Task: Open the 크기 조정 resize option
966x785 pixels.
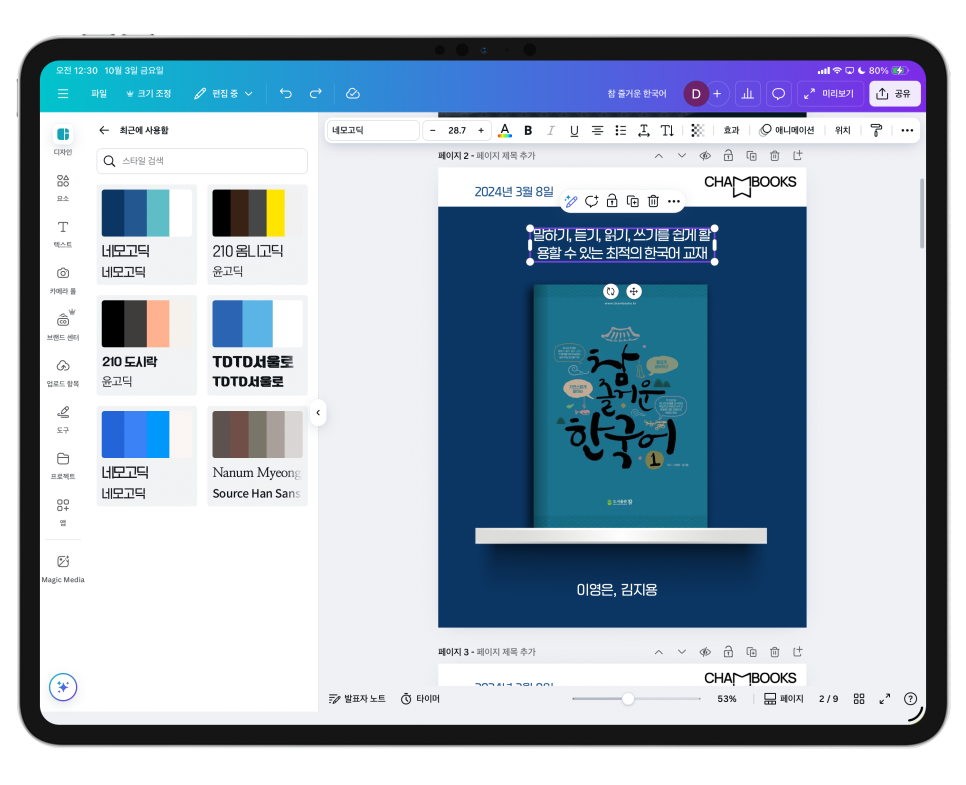Action: (x=148, y=94)
